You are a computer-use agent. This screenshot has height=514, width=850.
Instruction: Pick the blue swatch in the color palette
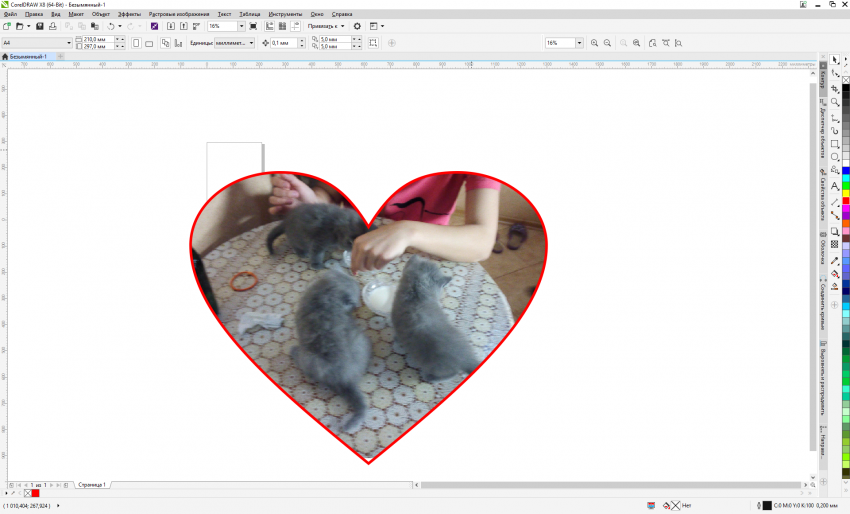coord(846,171)
